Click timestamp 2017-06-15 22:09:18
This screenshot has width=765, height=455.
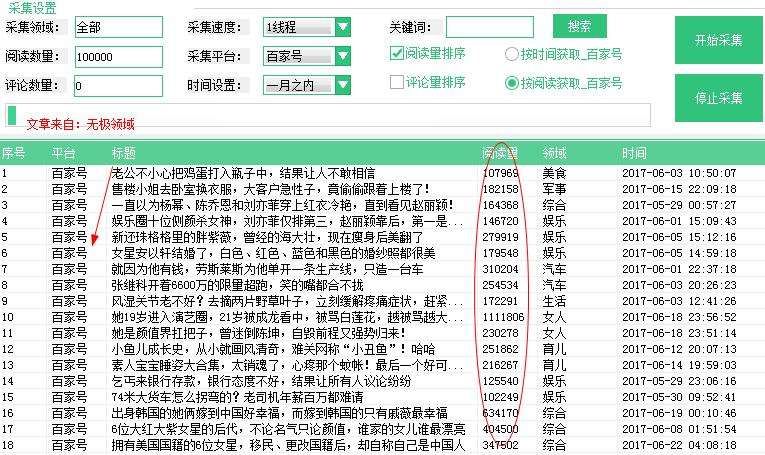[679, 189]
